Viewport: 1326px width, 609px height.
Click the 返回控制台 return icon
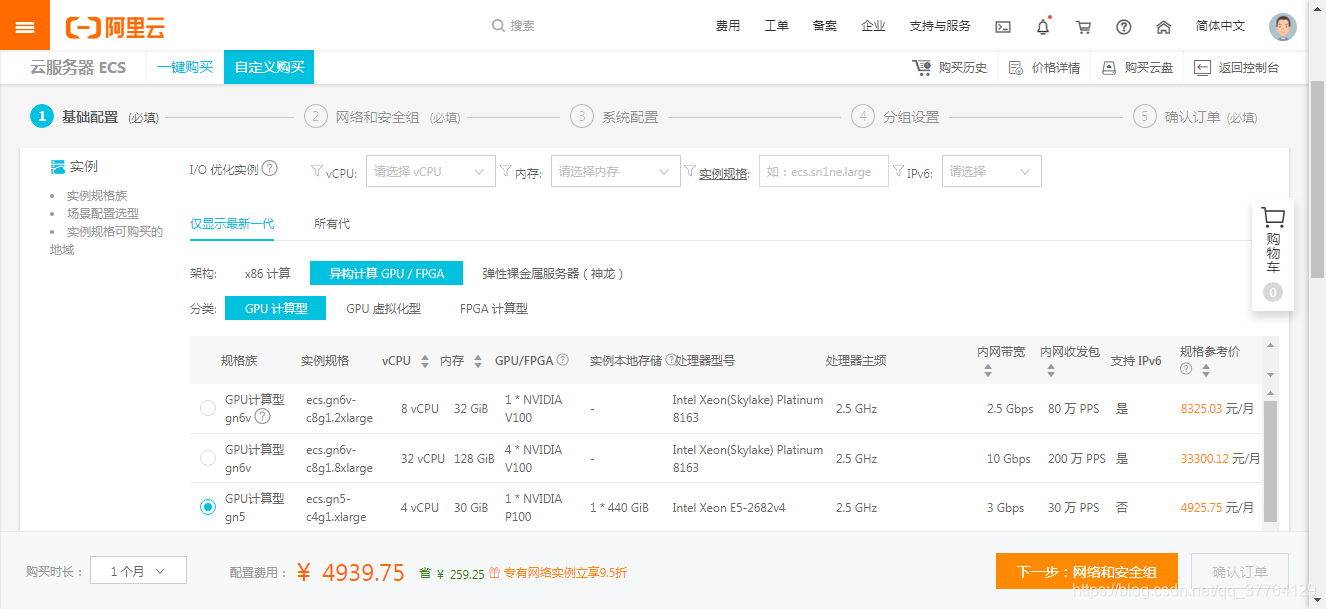pos(1202,68)
